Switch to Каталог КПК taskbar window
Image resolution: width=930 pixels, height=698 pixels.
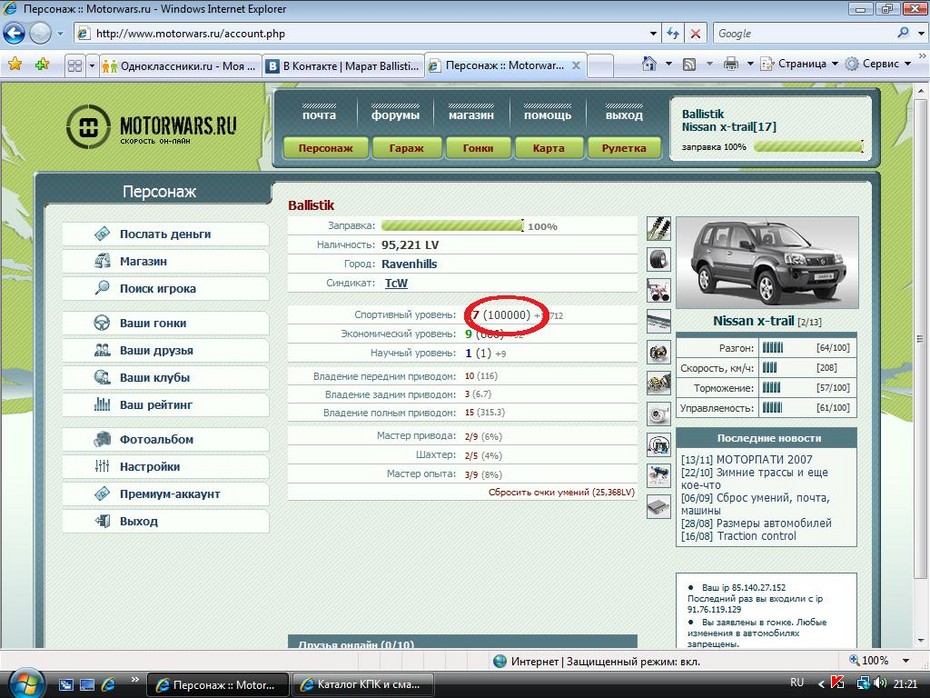click(364, 684)
